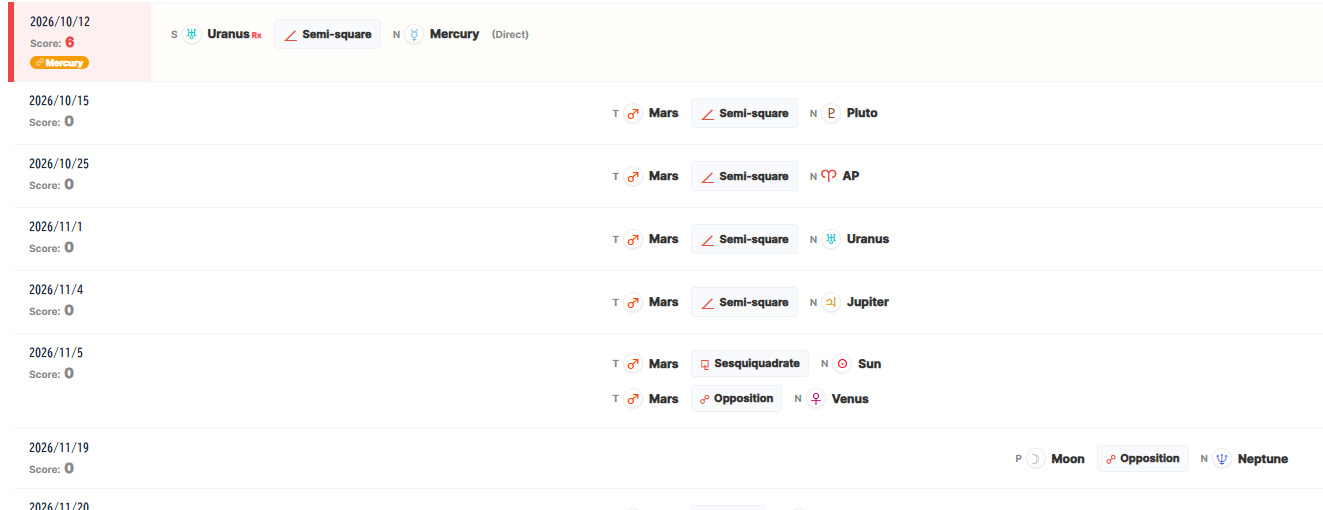Click Semi-square button for Mars–Jupiter
The height and width of the screenshot is (510, 1323).
click(744, 302)
